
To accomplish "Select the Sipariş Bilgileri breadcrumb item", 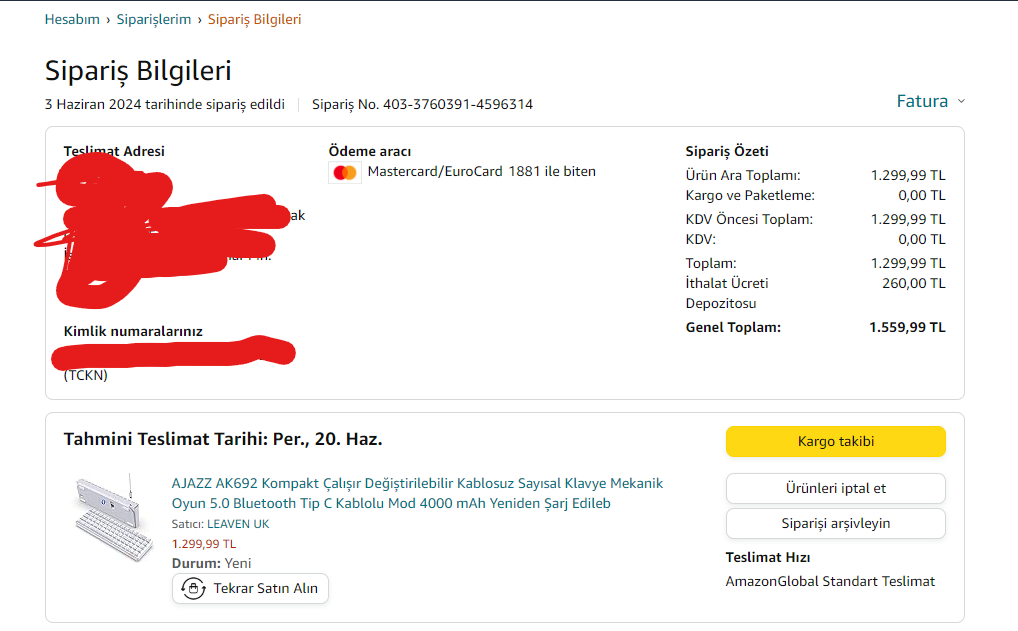I will (254, 19).
